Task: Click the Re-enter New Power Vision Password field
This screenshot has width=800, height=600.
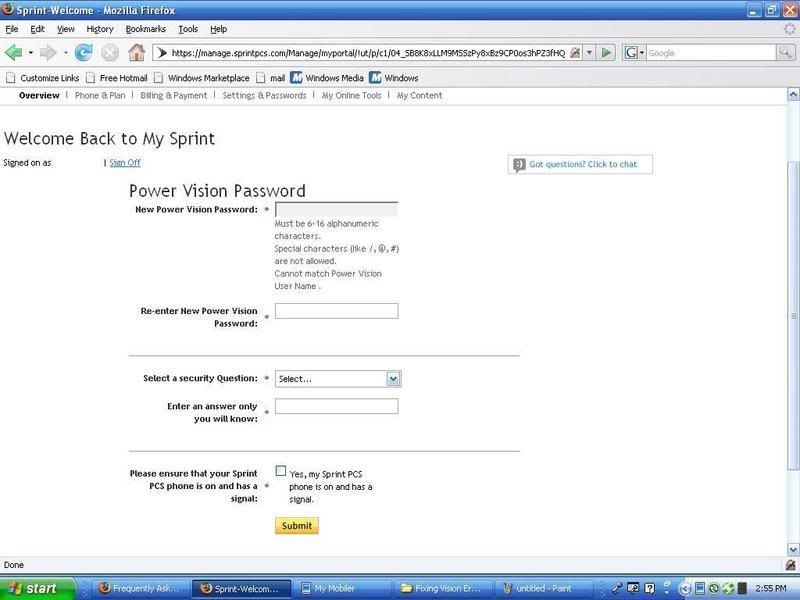Action: [337, 311]
